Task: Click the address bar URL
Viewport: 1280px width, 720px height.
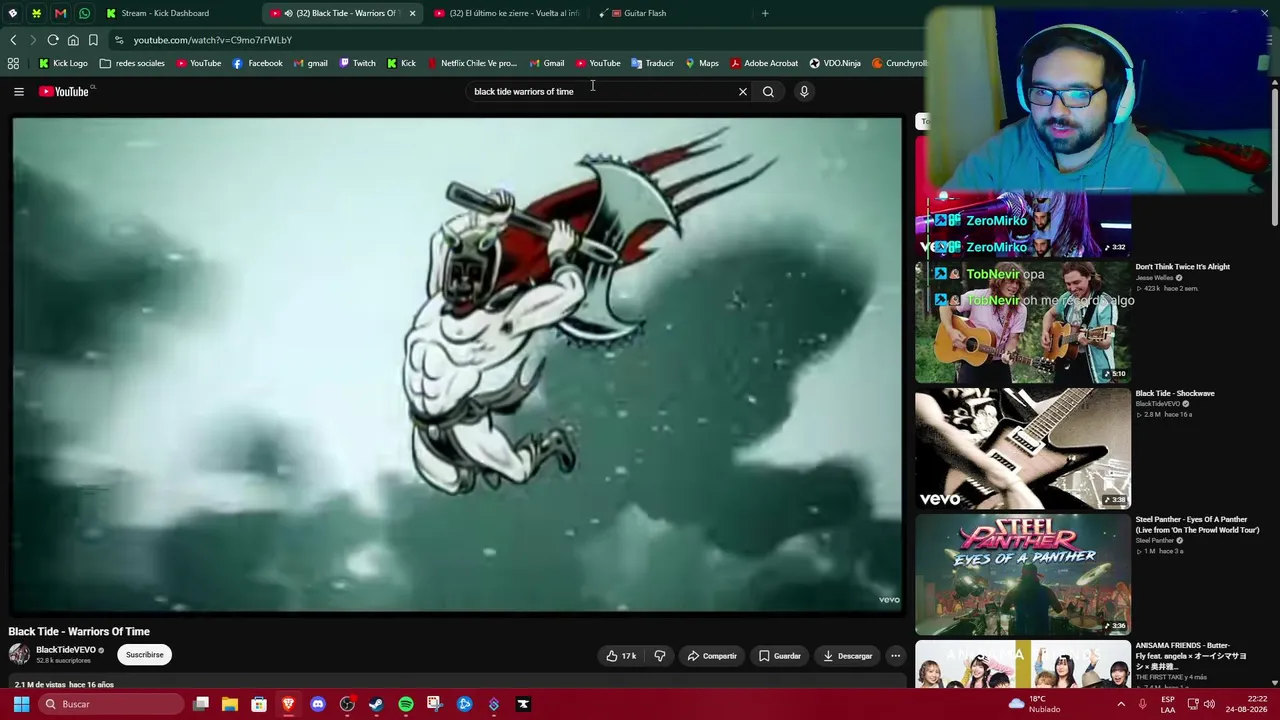Action: (213, 40)
